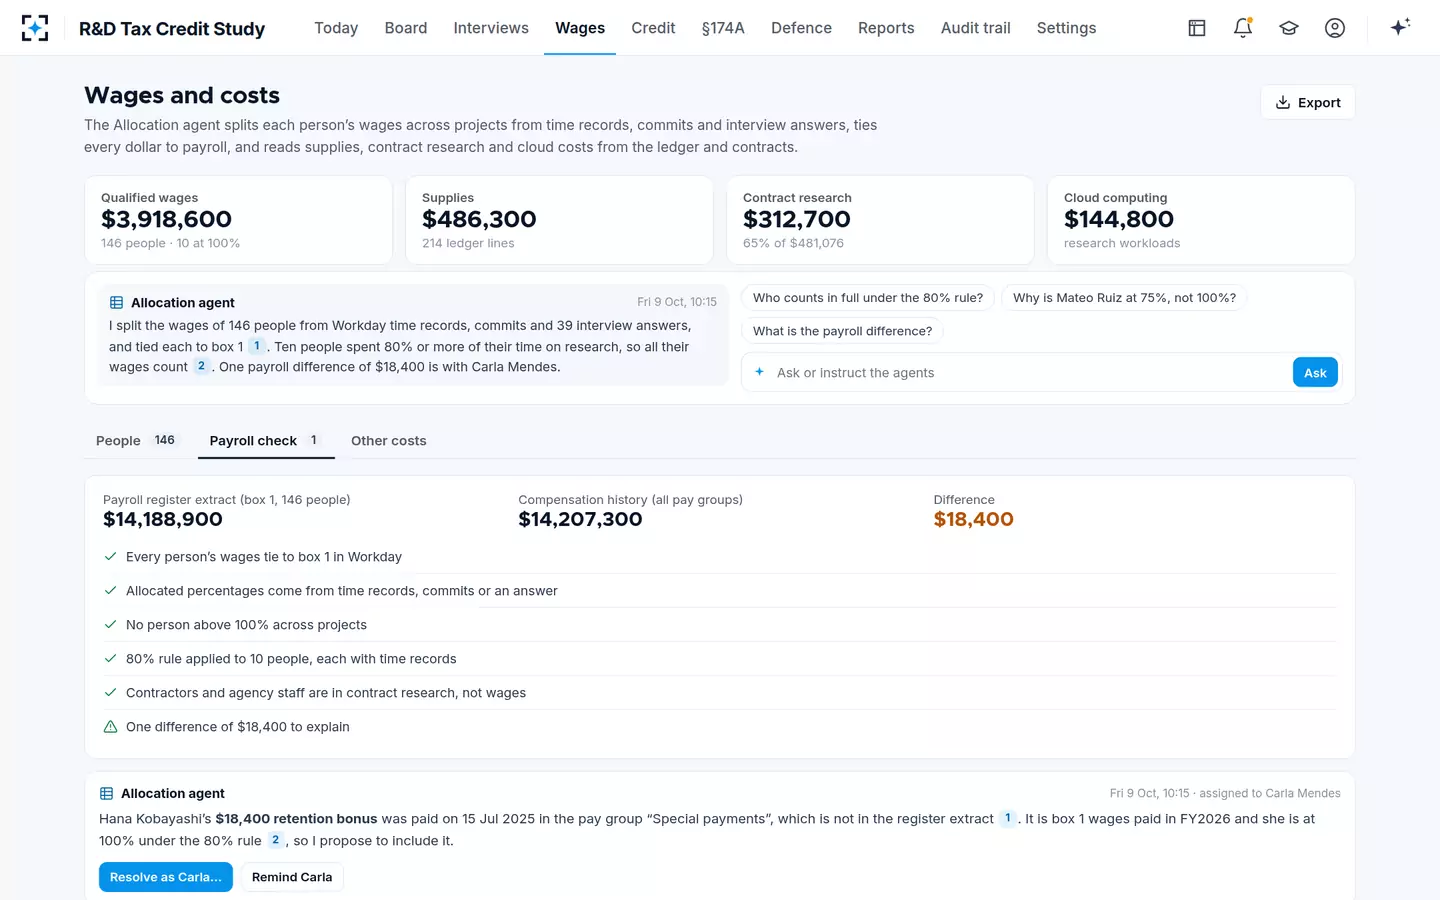This screenshot has width=1440, height=900.
Task: Open the §174A section
Action: point(723,28)
